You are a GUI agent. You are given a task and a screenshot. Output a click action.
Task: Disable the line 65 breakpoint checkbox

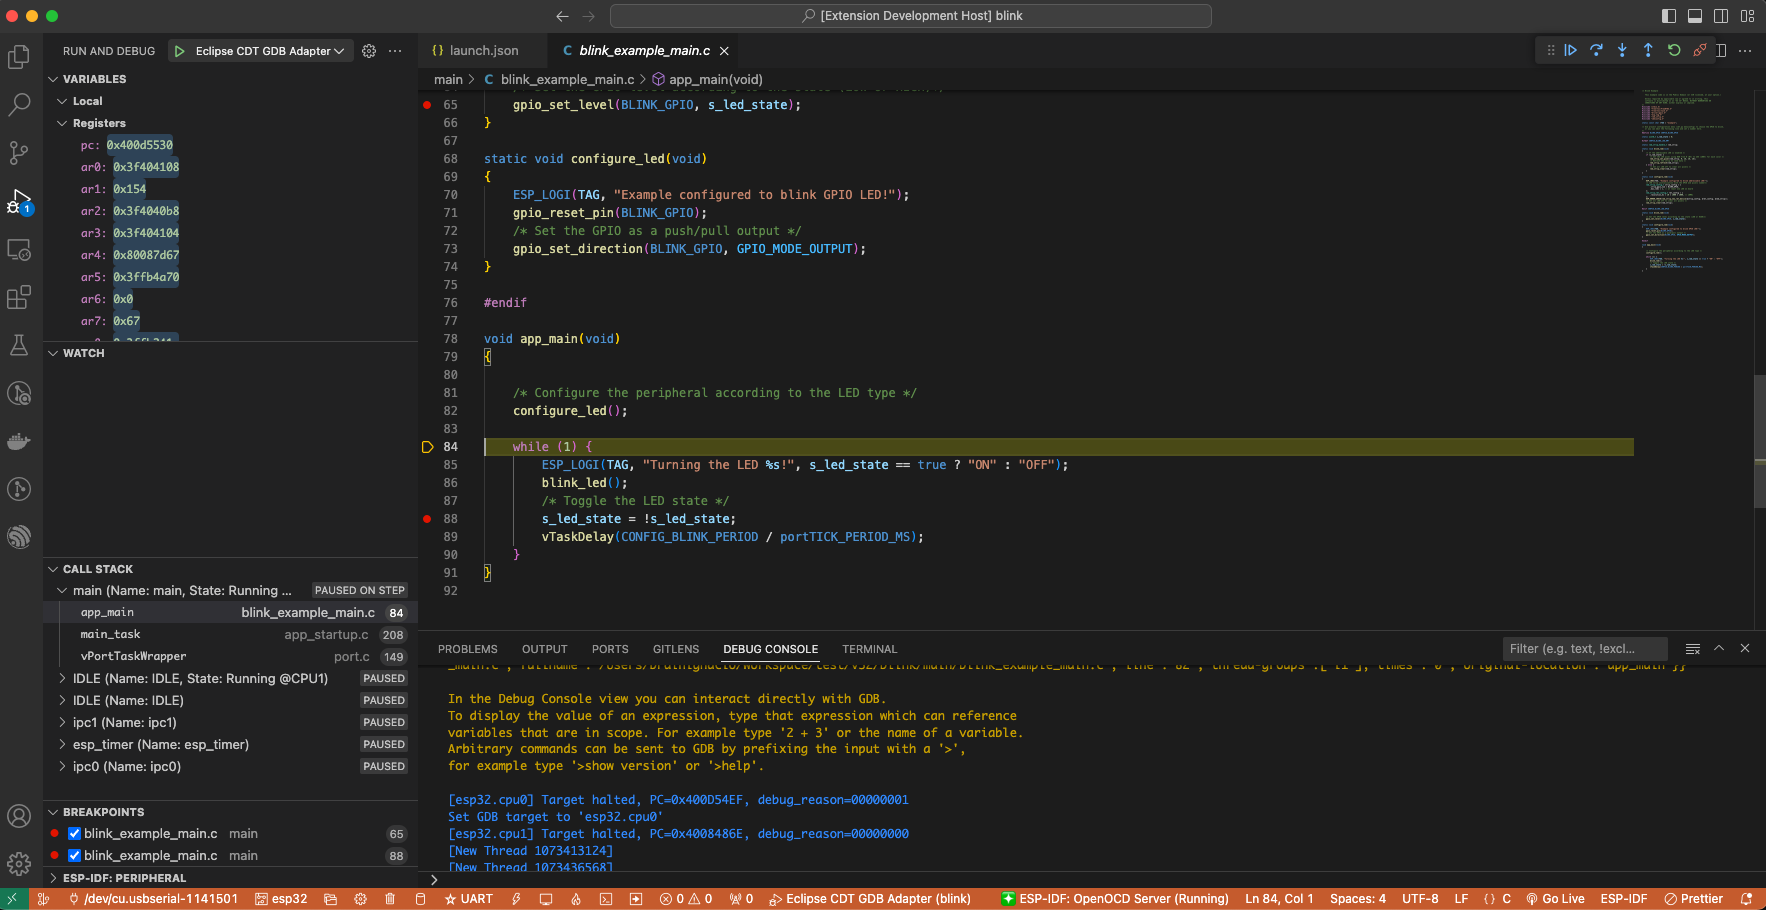pyautogui.click(x=74, y=833)
